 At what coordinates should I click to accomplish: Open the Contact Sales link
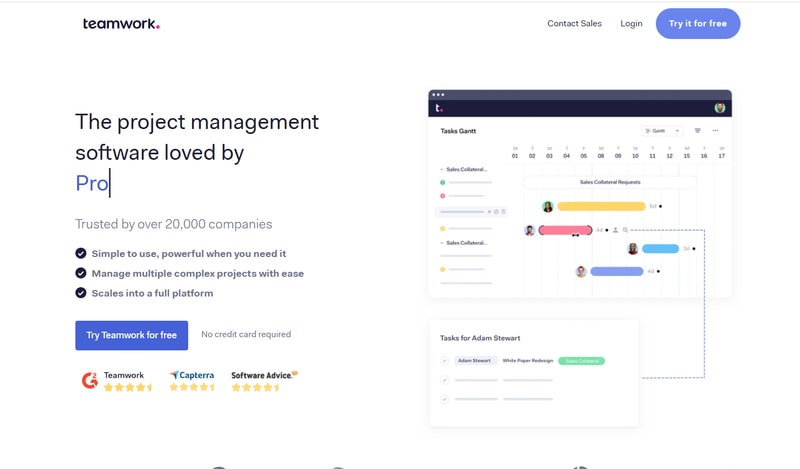(574, 23)
